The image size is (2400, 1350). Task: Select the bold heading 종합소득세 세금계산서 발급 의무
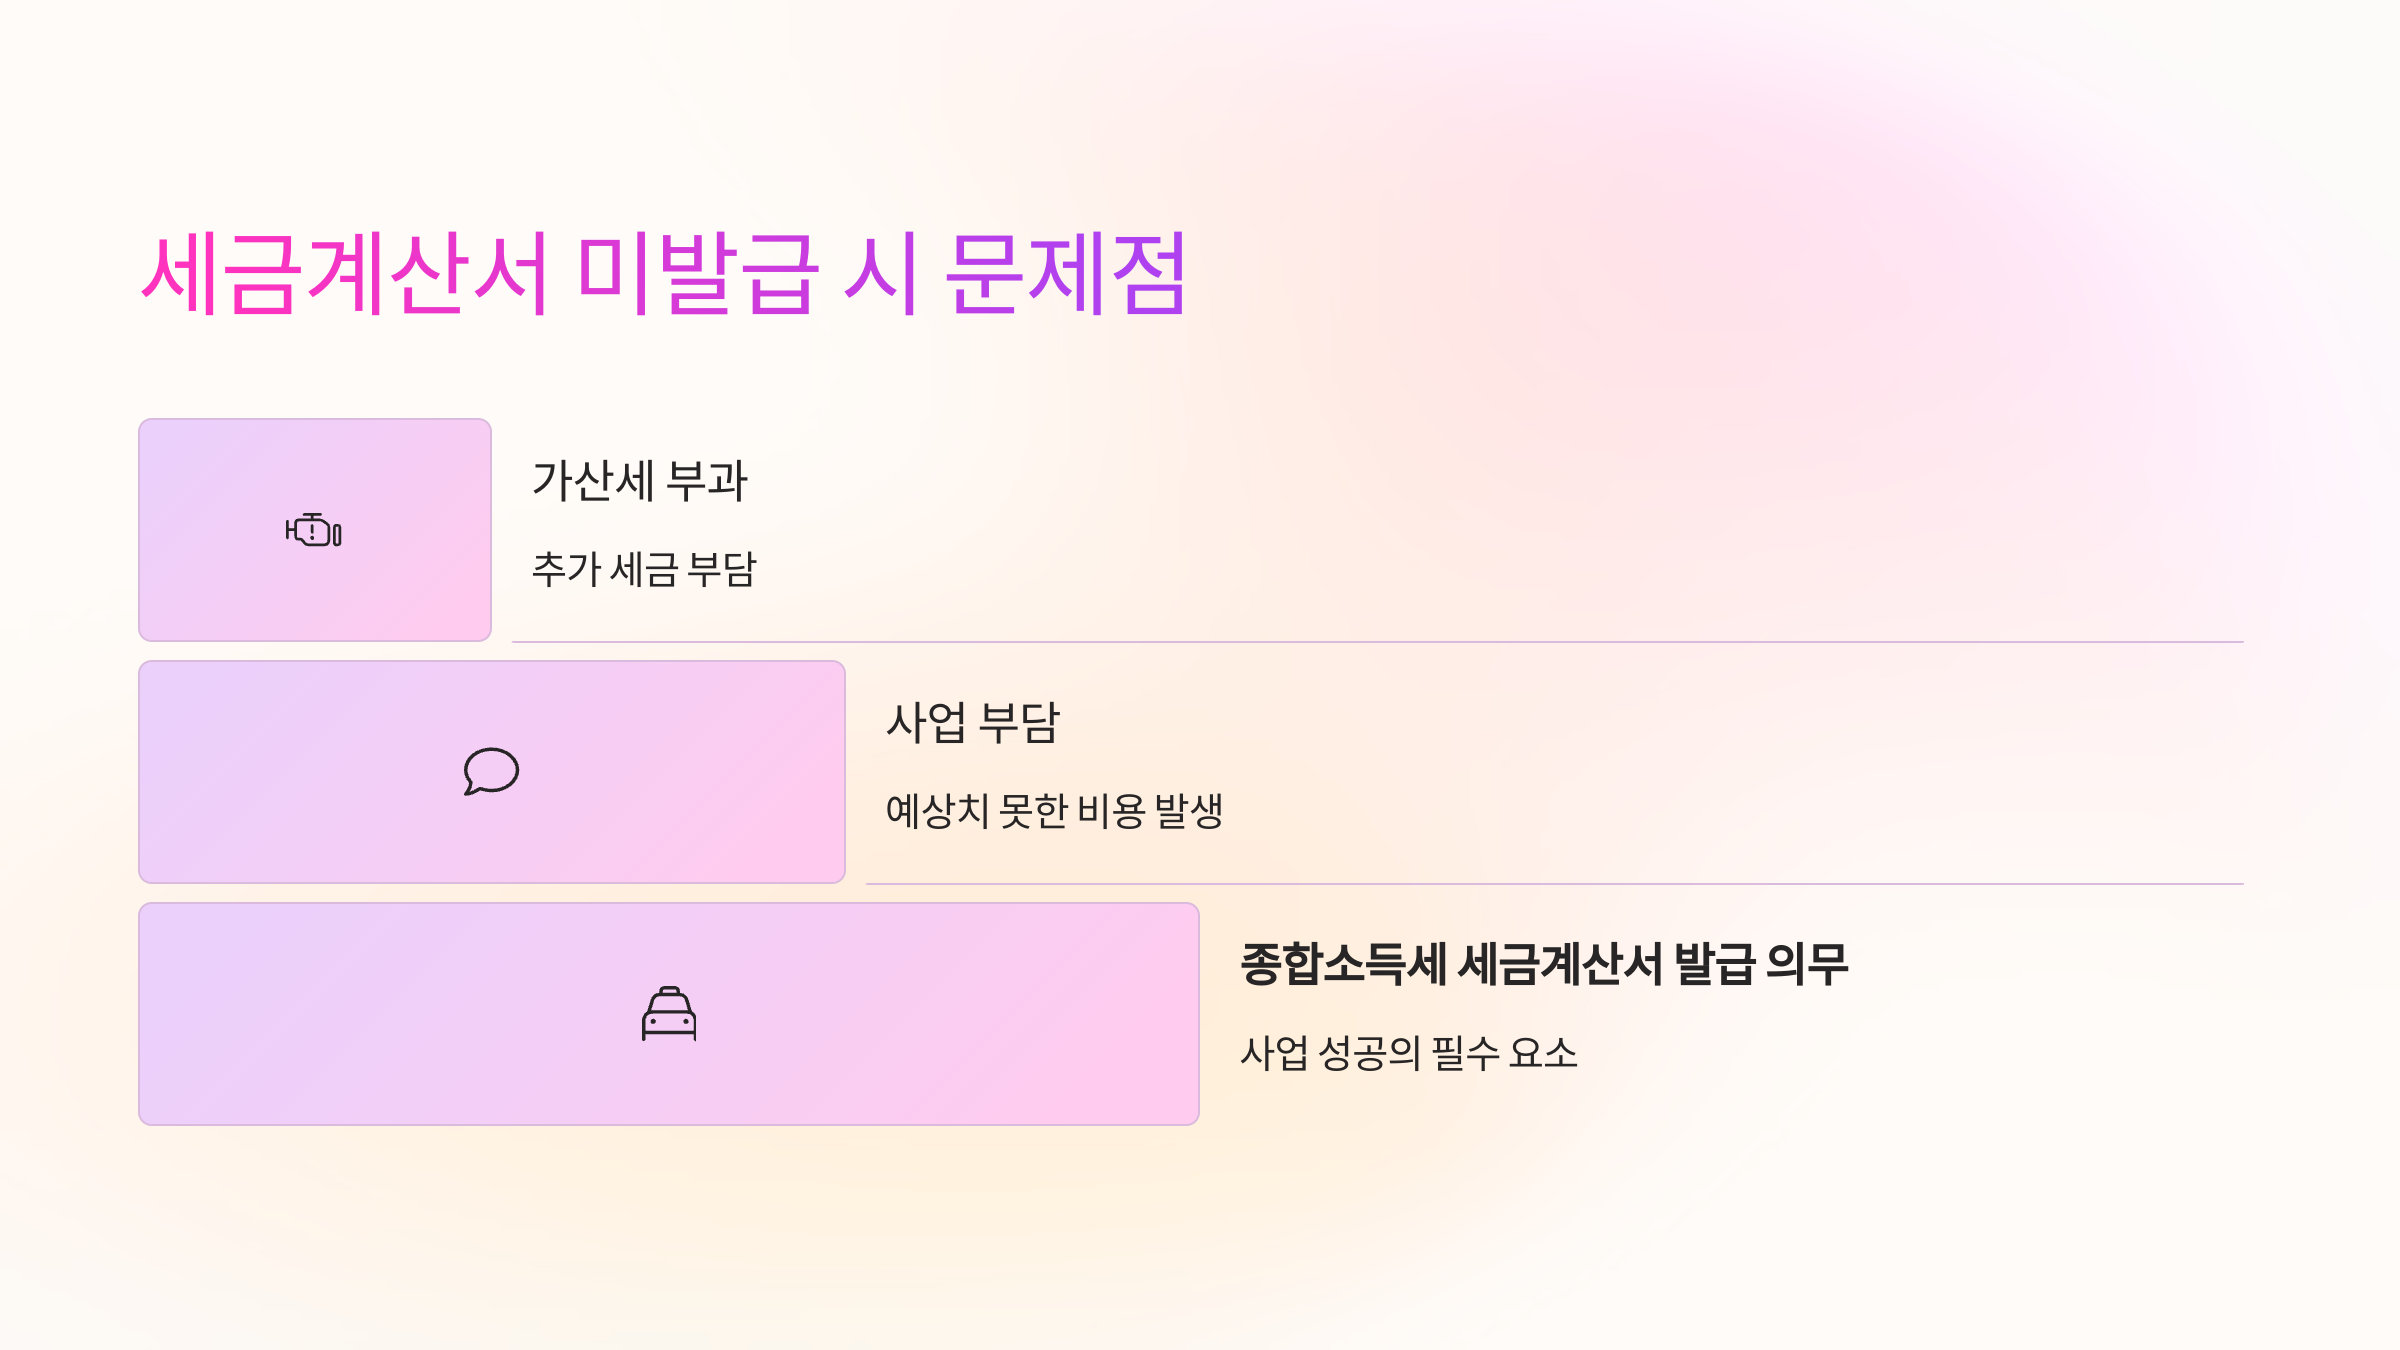coord(1544,964)
